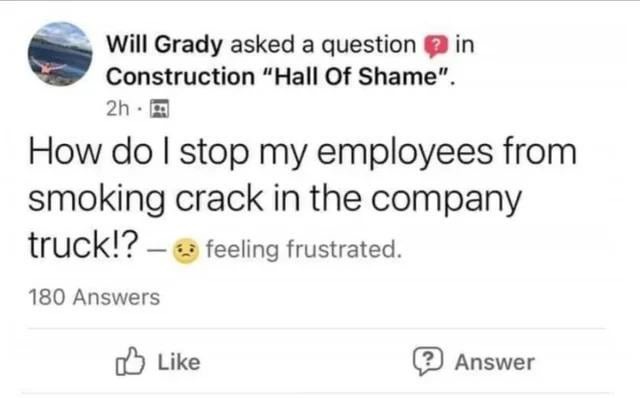Viewport: 640px width, 398px height.
Task: Click the word "in" after the question badge
Action: point(465,44)
